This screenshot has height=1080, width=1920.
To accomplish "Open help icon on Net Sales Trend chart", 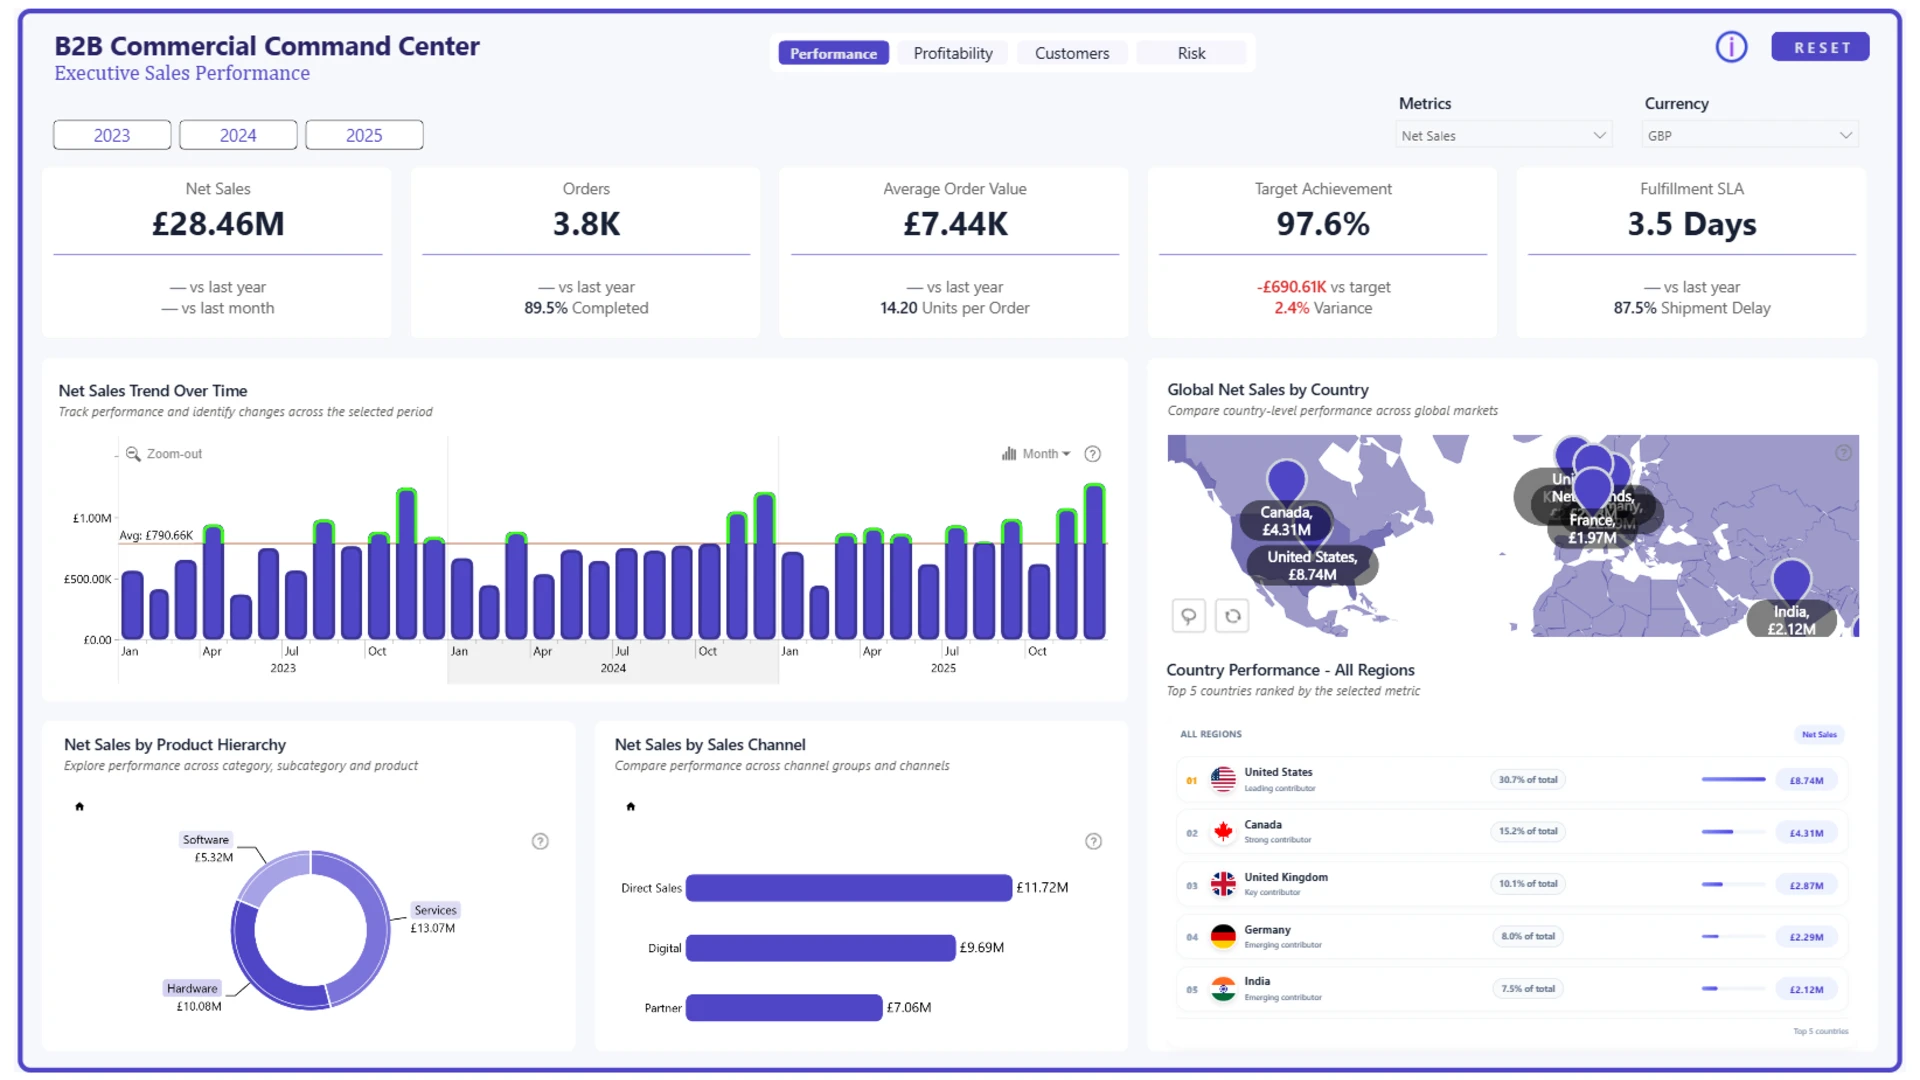I will (x=1093, y=454).
